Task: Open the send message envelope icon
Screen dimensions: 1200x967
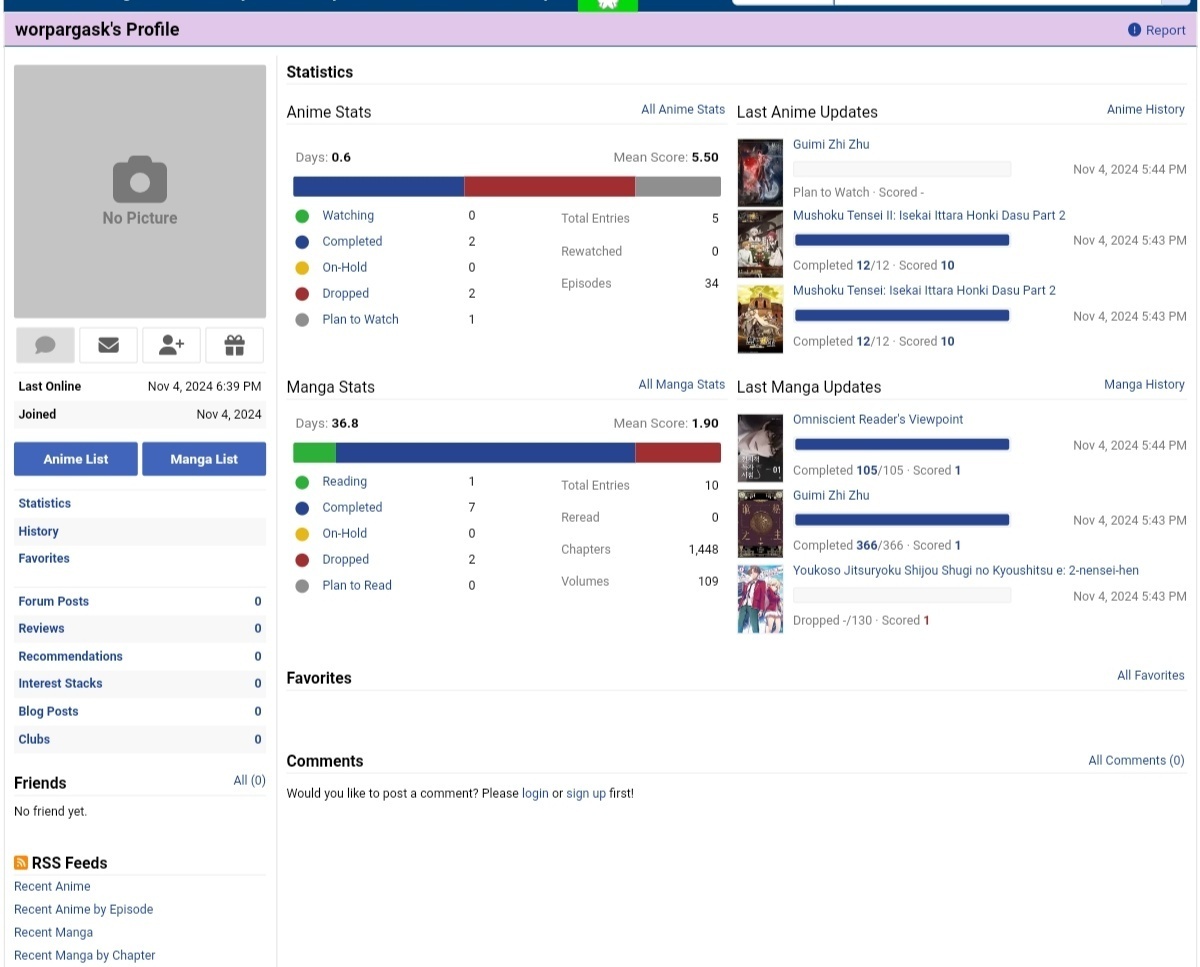Action: [x=108, y=345]
